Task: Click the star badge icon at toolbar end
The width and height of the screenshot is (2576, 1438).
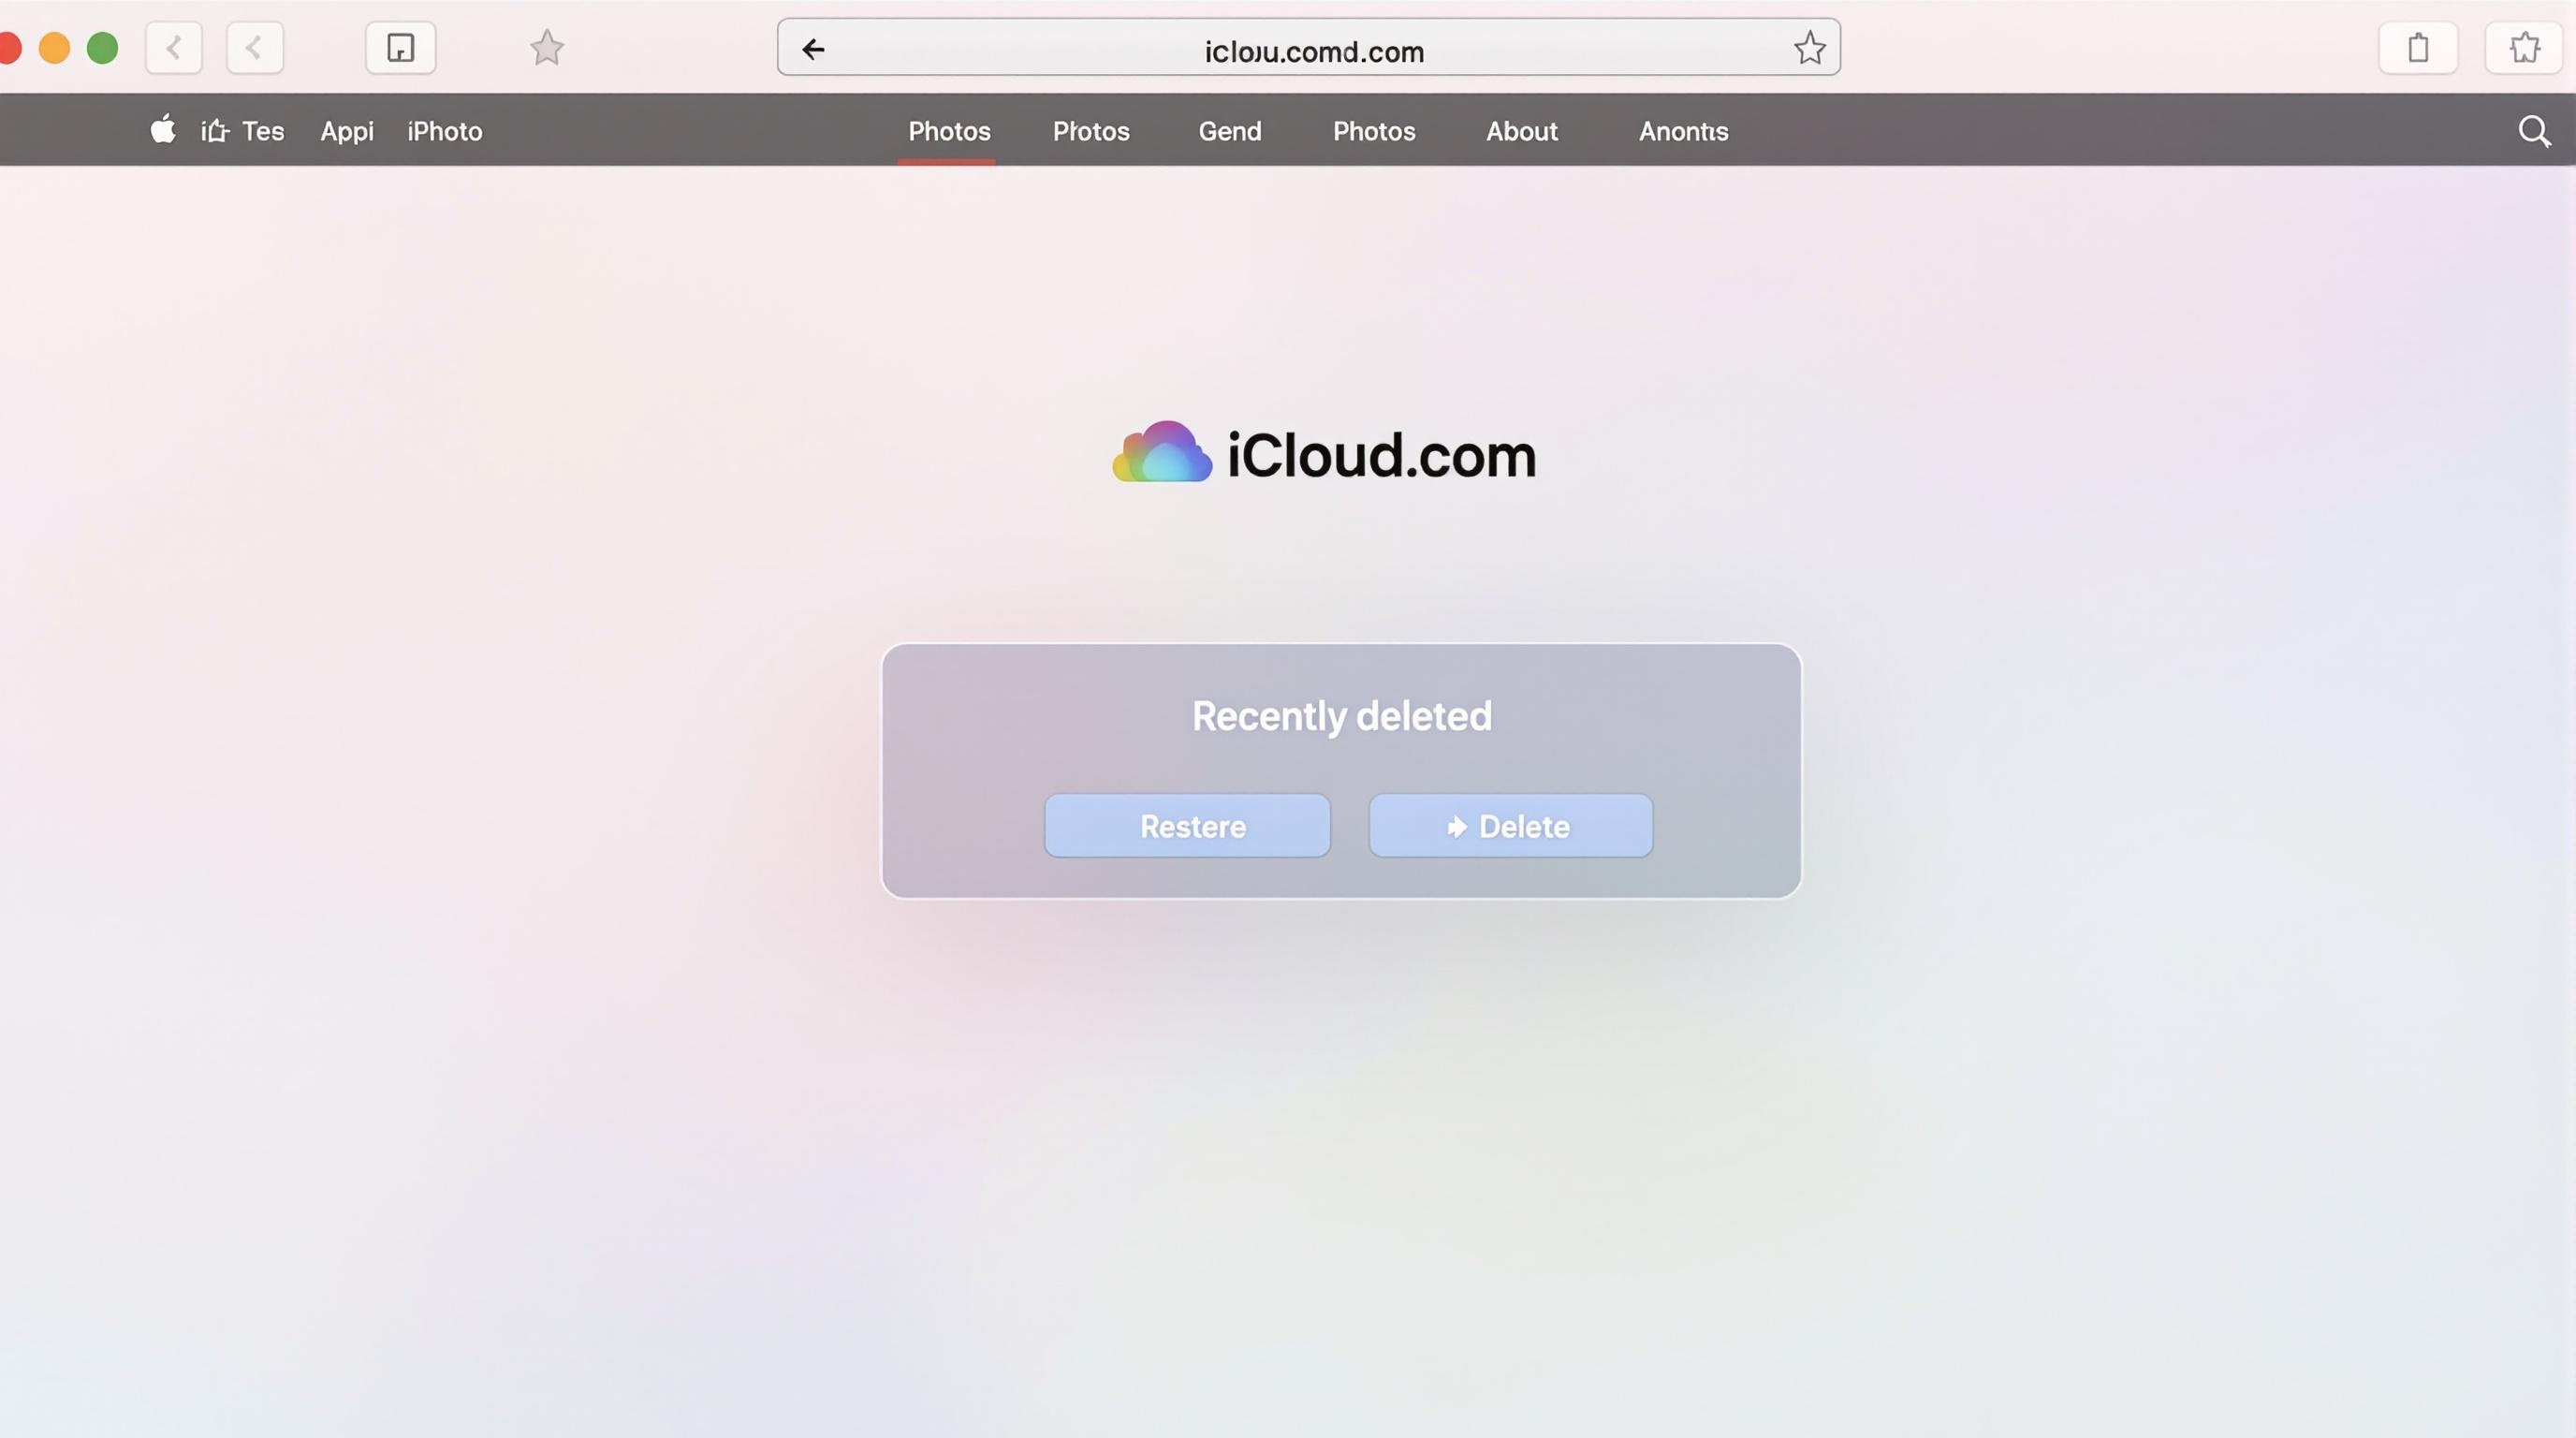Action: tap(2524, 48)
